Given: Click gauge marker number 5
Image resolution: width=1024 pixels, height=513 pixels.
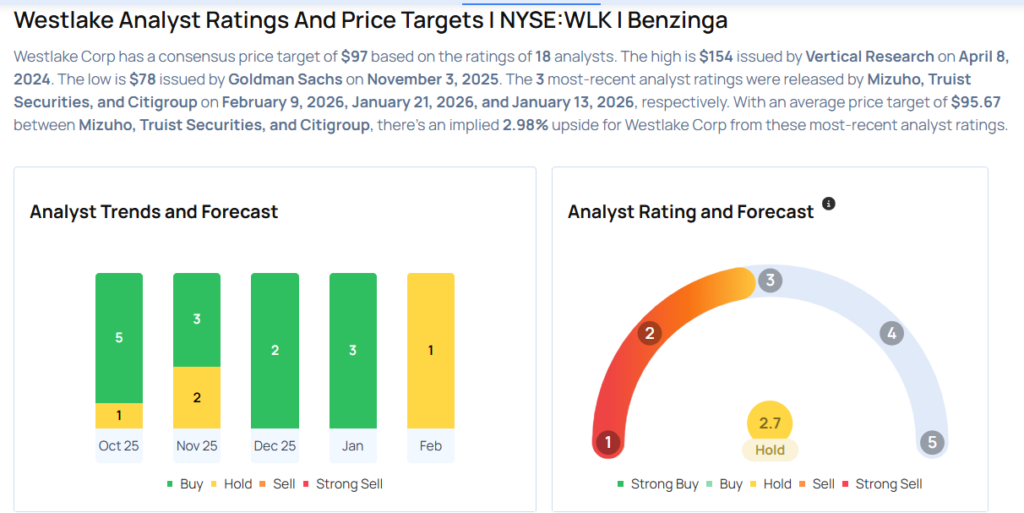Looking at the screenshot, I should [x=932, y=442].
